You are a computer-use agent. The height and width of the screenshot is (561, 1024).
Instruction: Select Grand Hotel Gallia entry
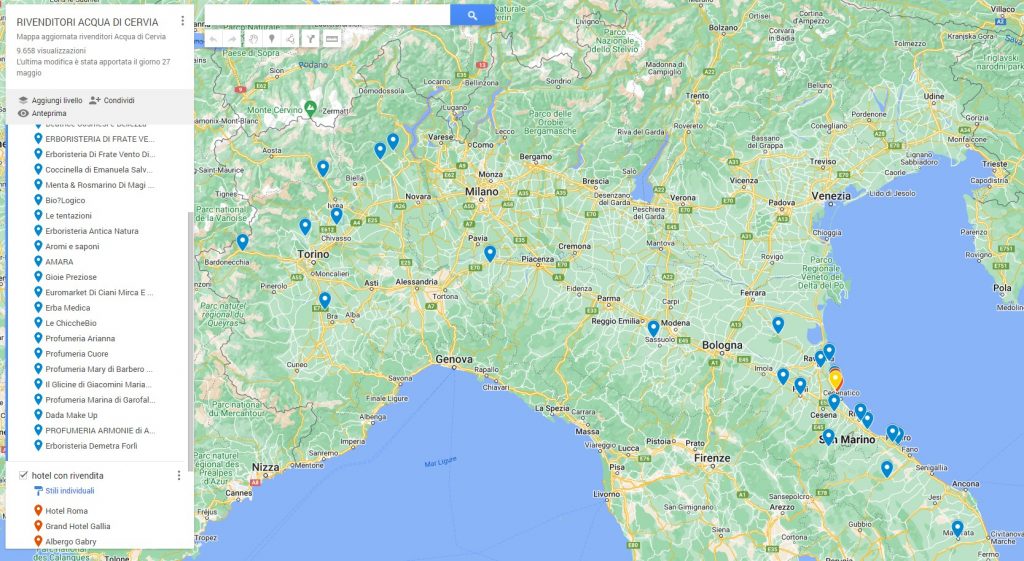pos(78,526)
